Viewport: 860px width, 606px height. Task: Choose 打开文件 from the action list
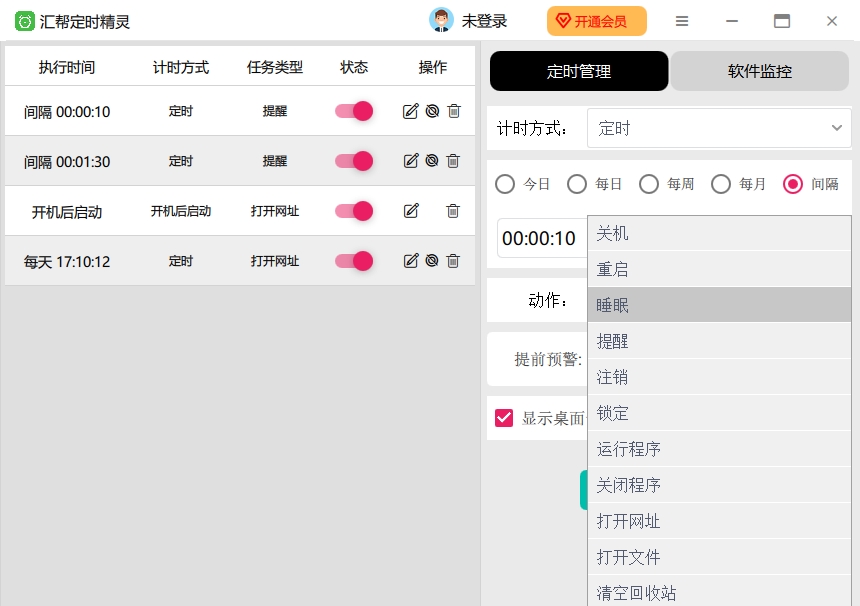tap(719, 557)
